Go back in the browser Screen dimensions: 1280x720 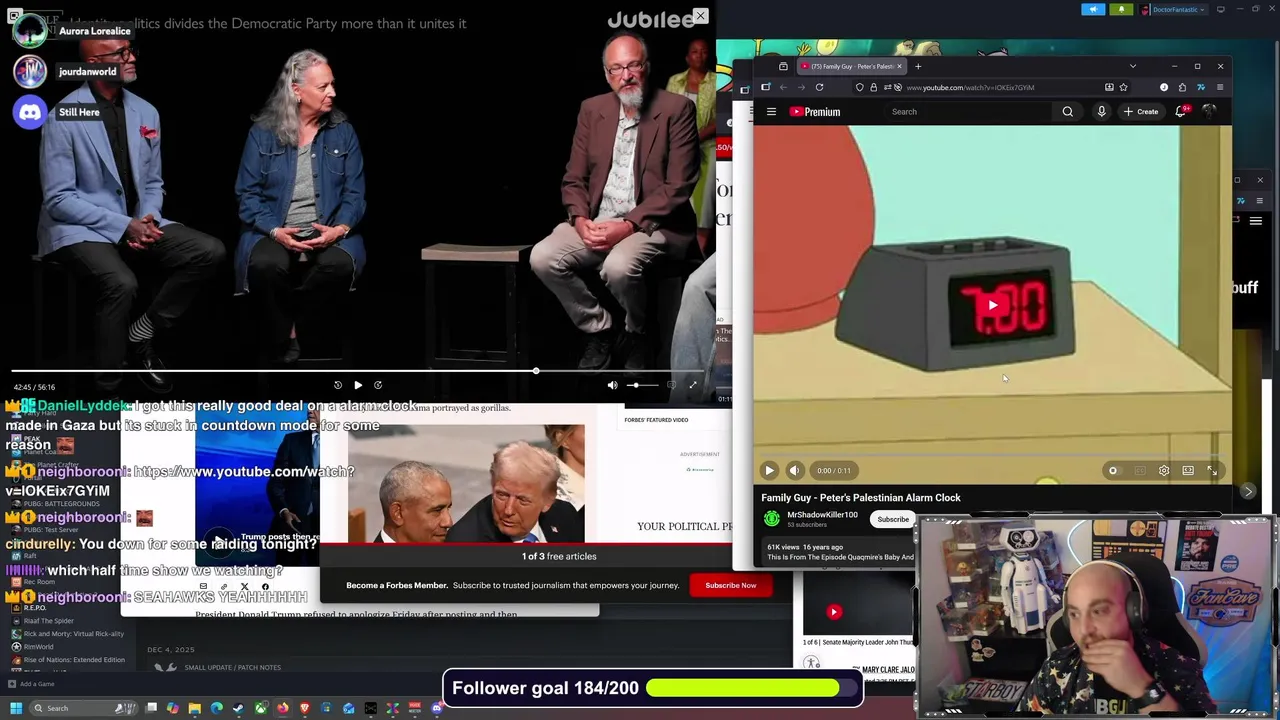(x=783, y=87)
